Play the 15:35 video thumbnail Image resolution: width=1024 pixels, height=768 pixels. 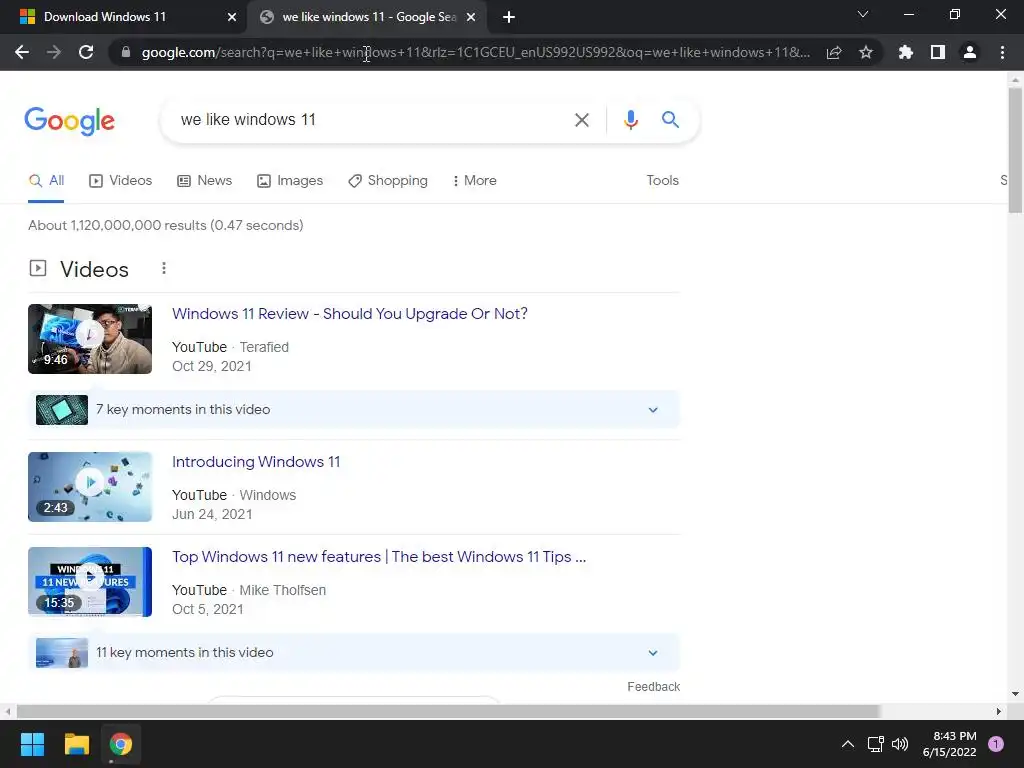tap(90, 582)
